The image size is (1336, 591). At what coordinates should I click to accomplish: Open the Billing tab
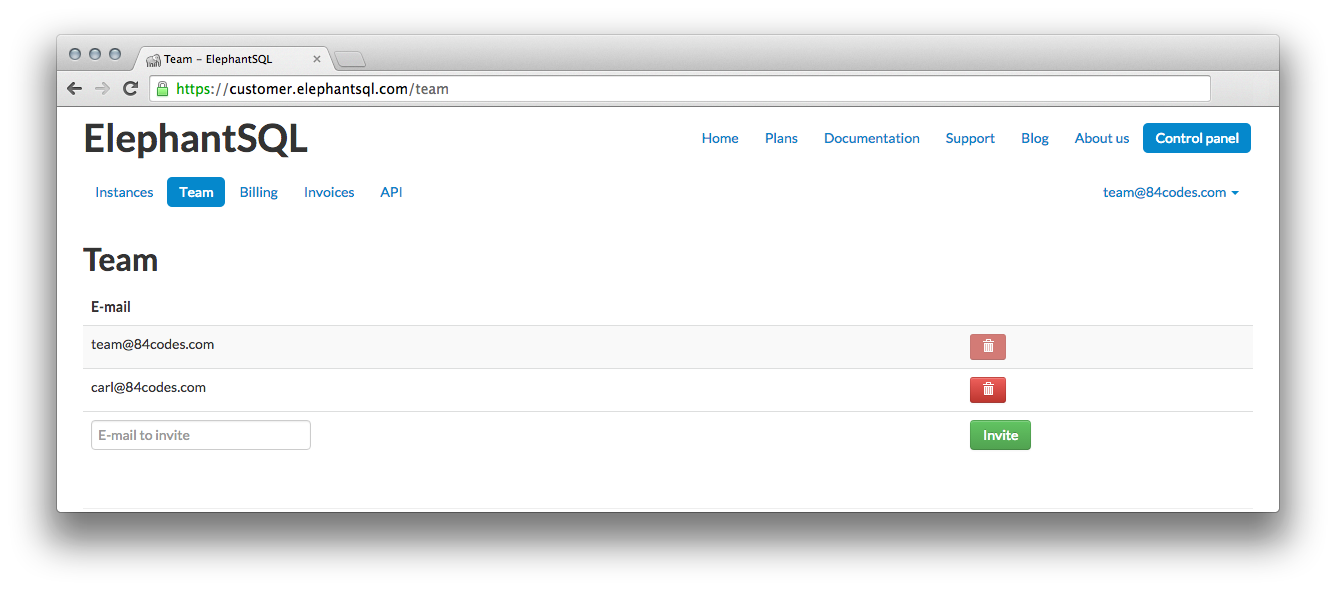coord(259,193)
